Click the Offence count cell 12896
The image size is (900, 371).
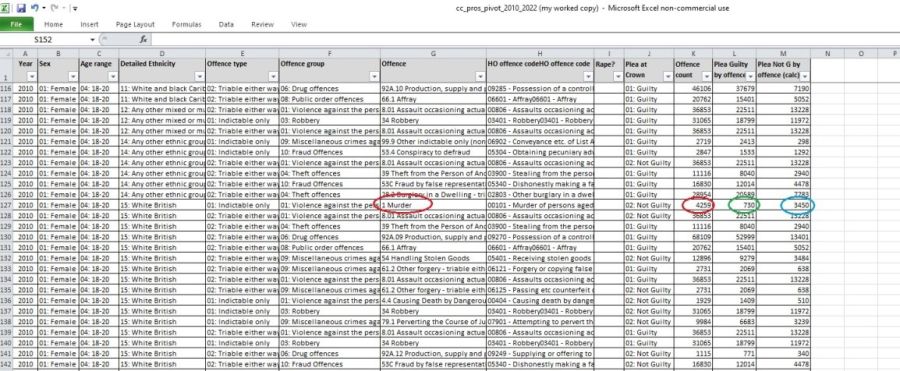(x=693, y=258)
